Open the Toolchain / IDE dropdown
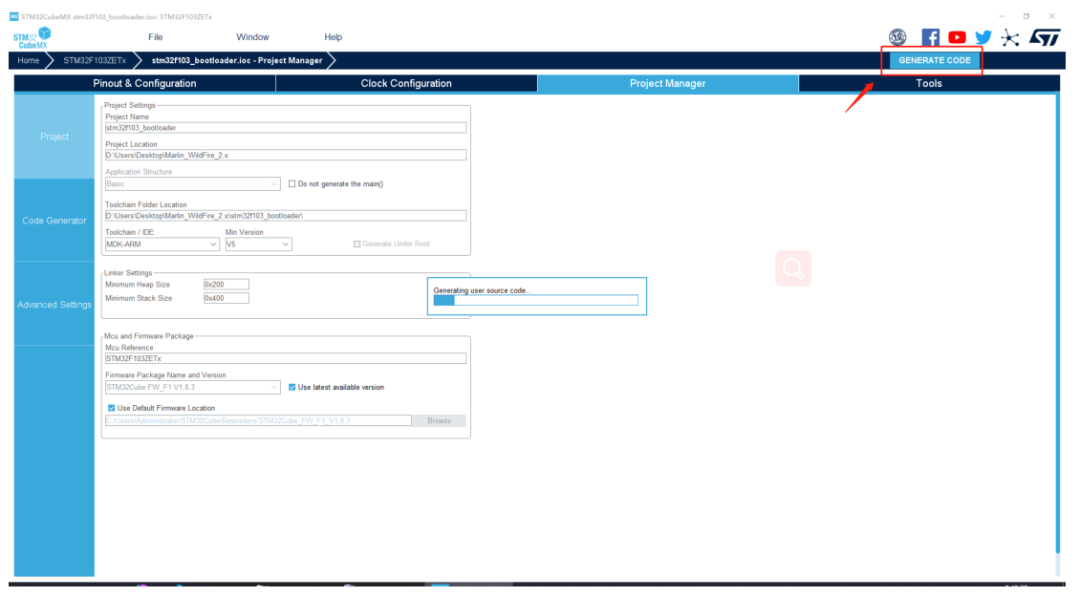The image size is (1080, 597). pos(162,244)
